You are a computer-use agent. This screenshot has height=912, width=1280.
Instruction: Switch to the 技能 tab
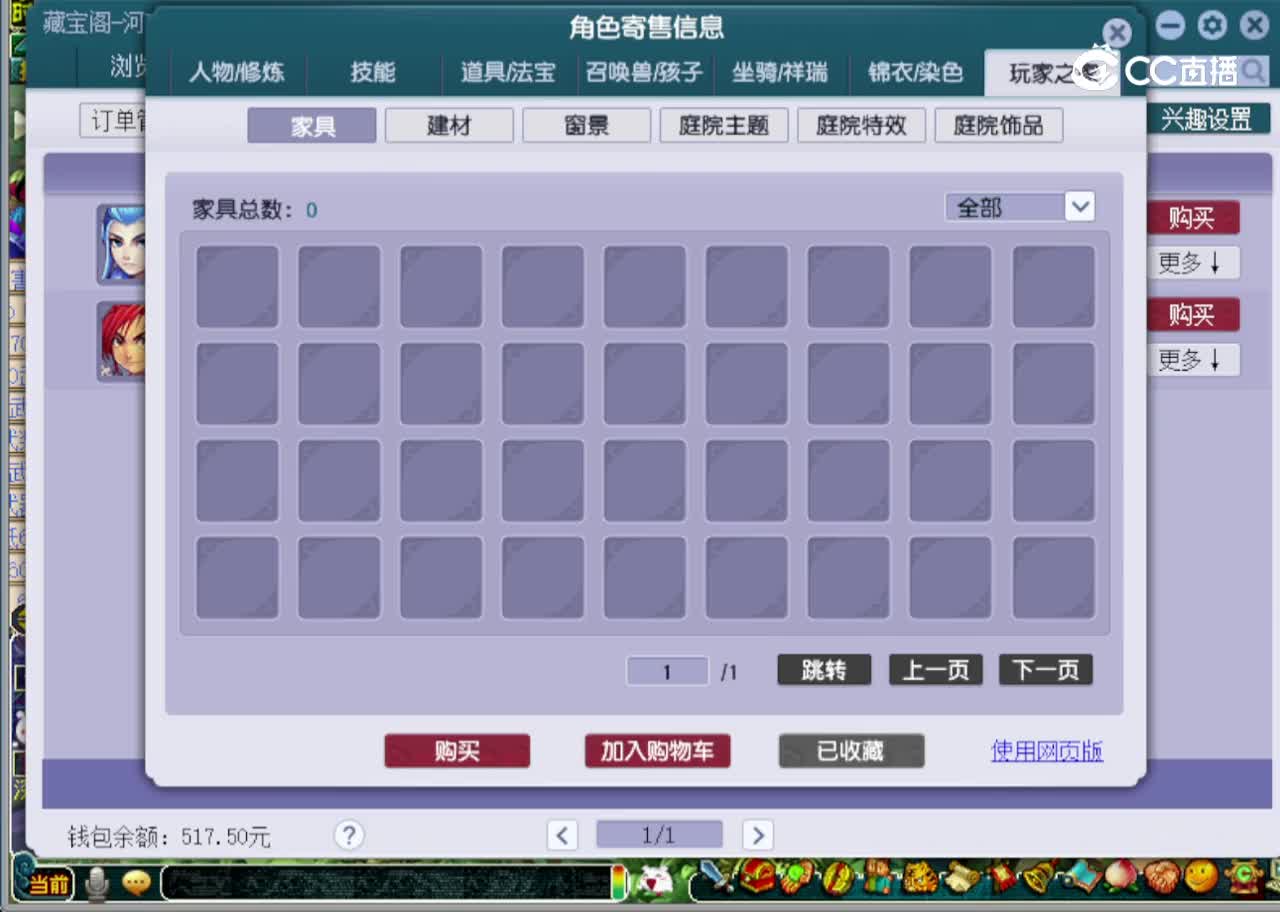(372, 72)
